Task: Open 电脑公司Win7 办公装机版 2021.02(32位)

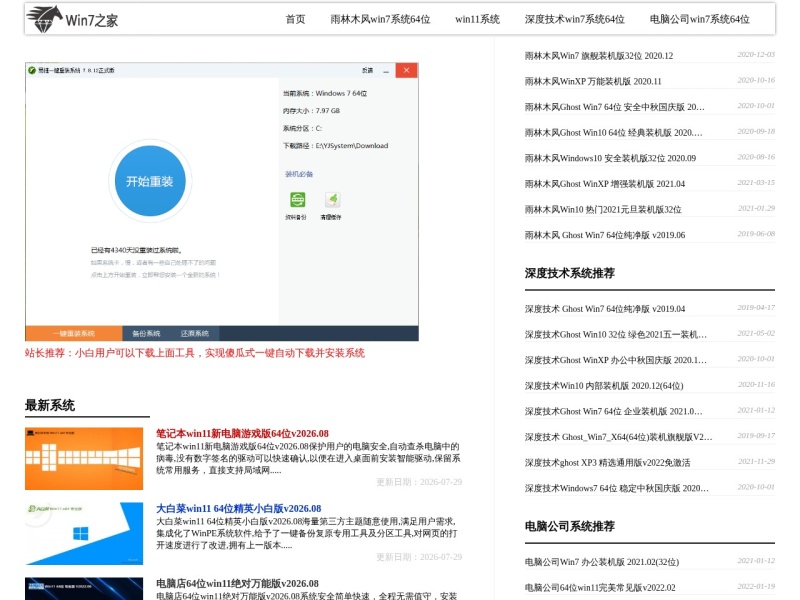Action: tap(602, 562)
